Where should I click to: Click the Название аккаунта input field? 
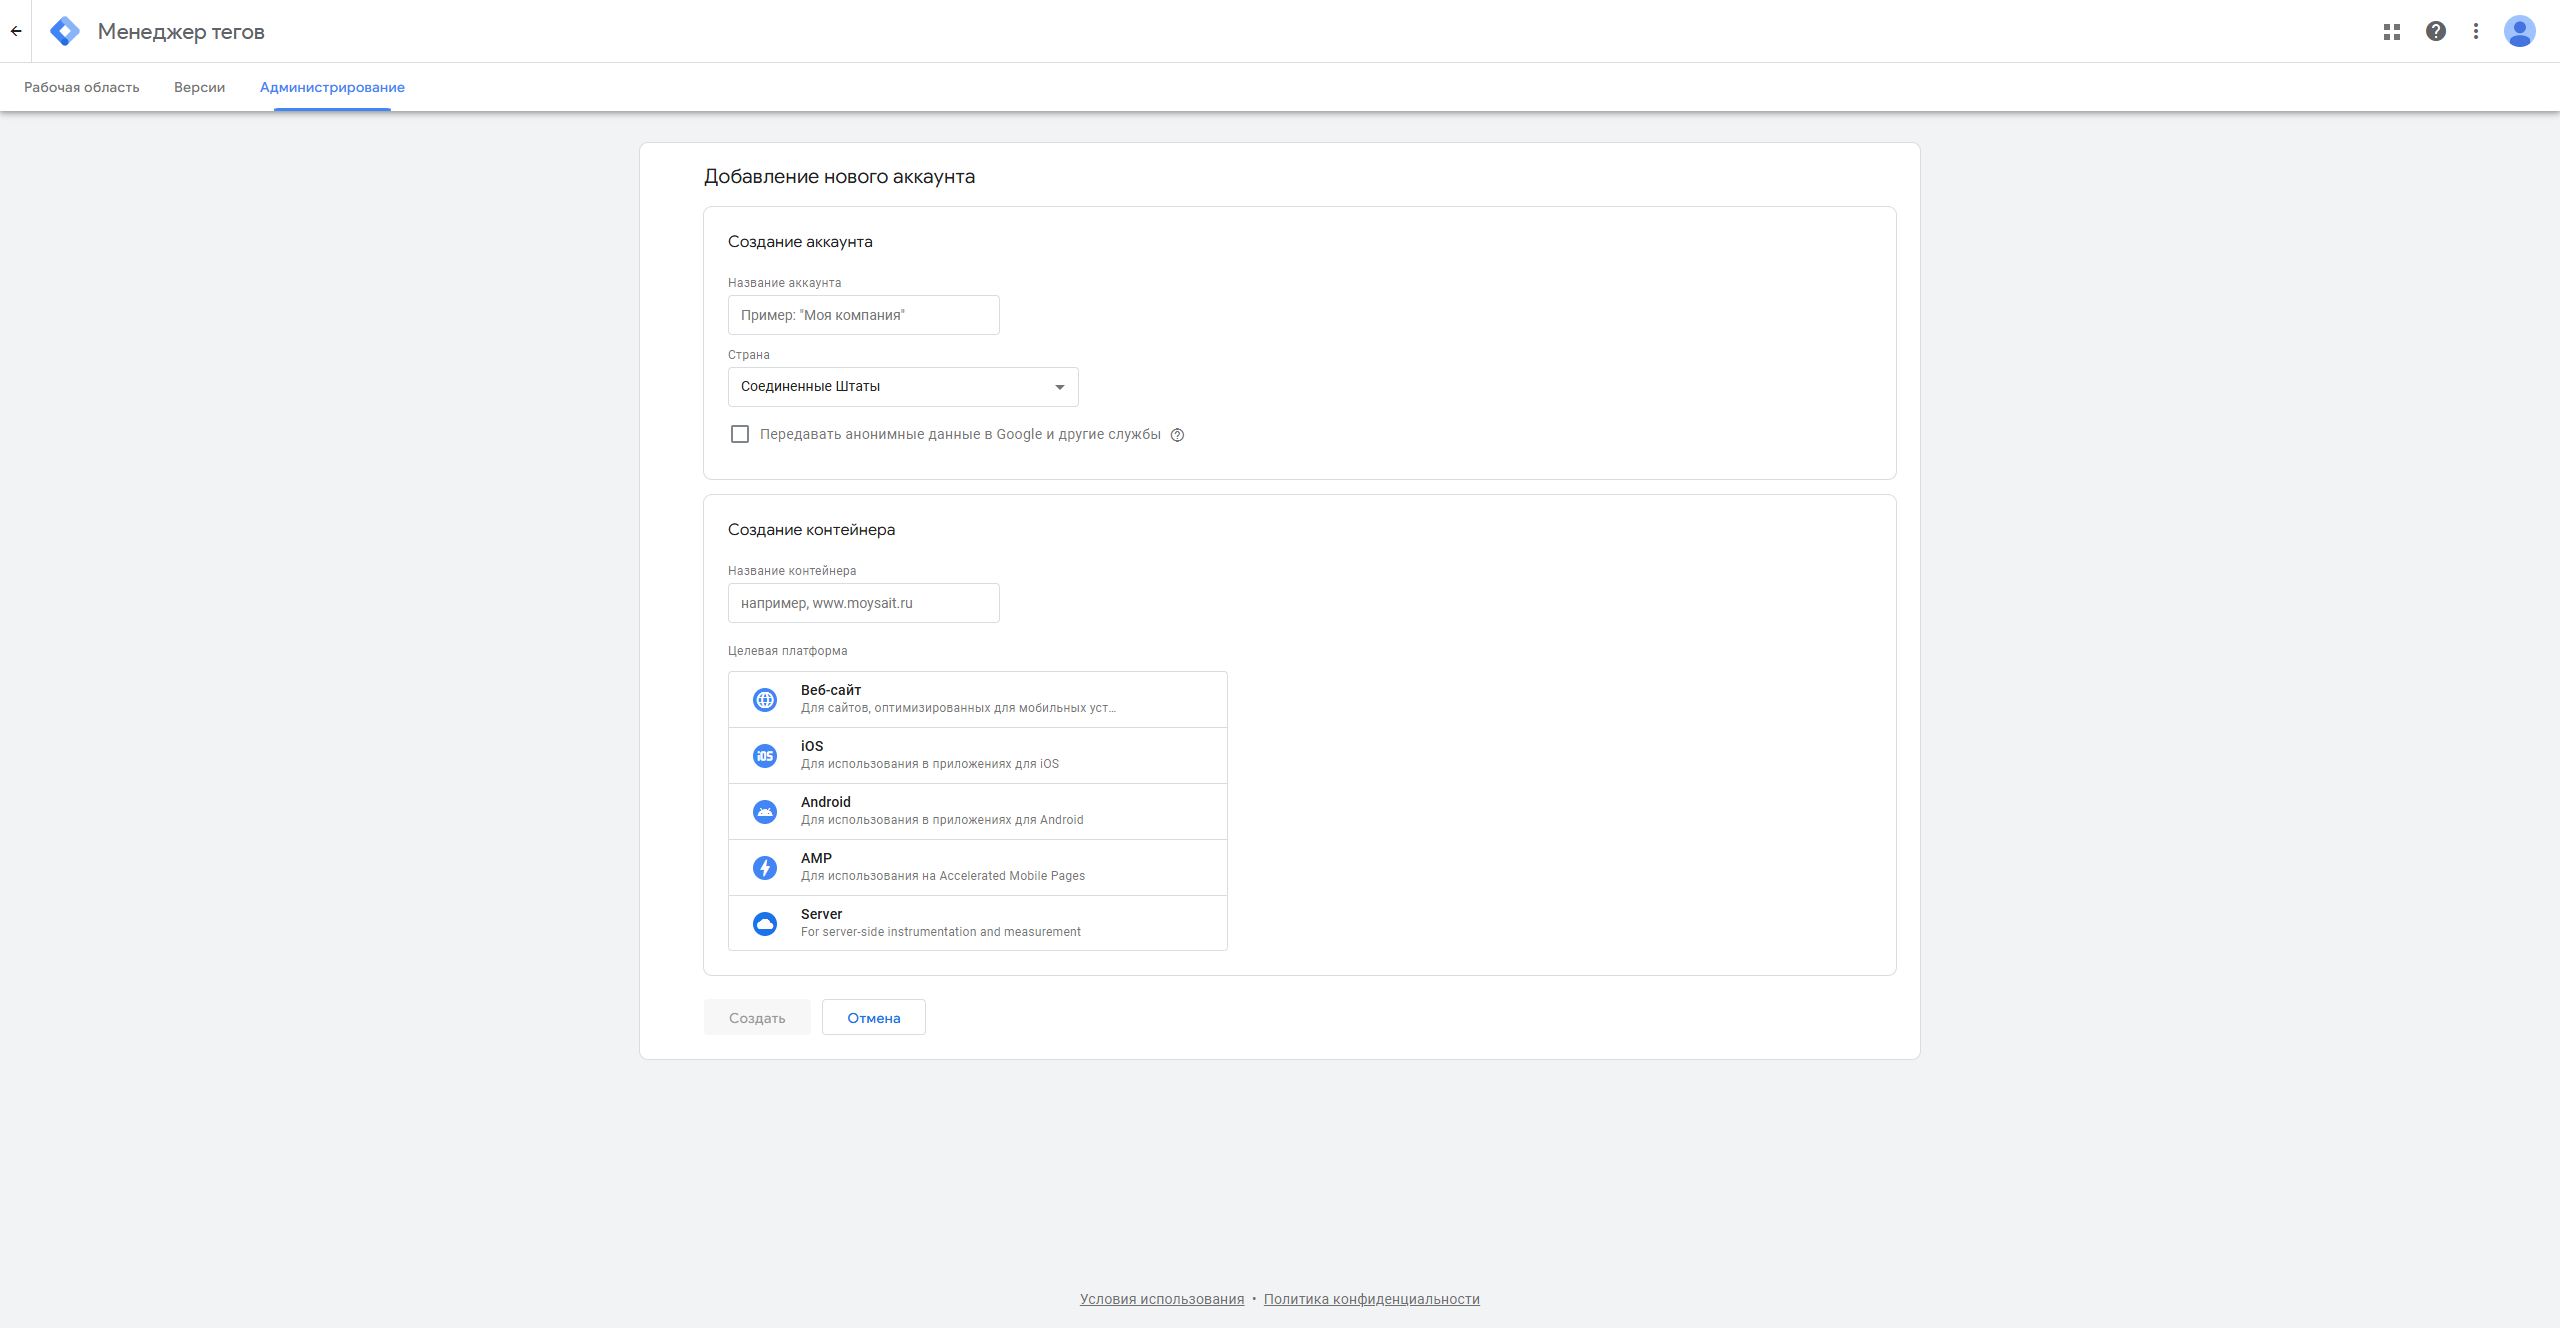pyautogui.click(x=863, y=315)
